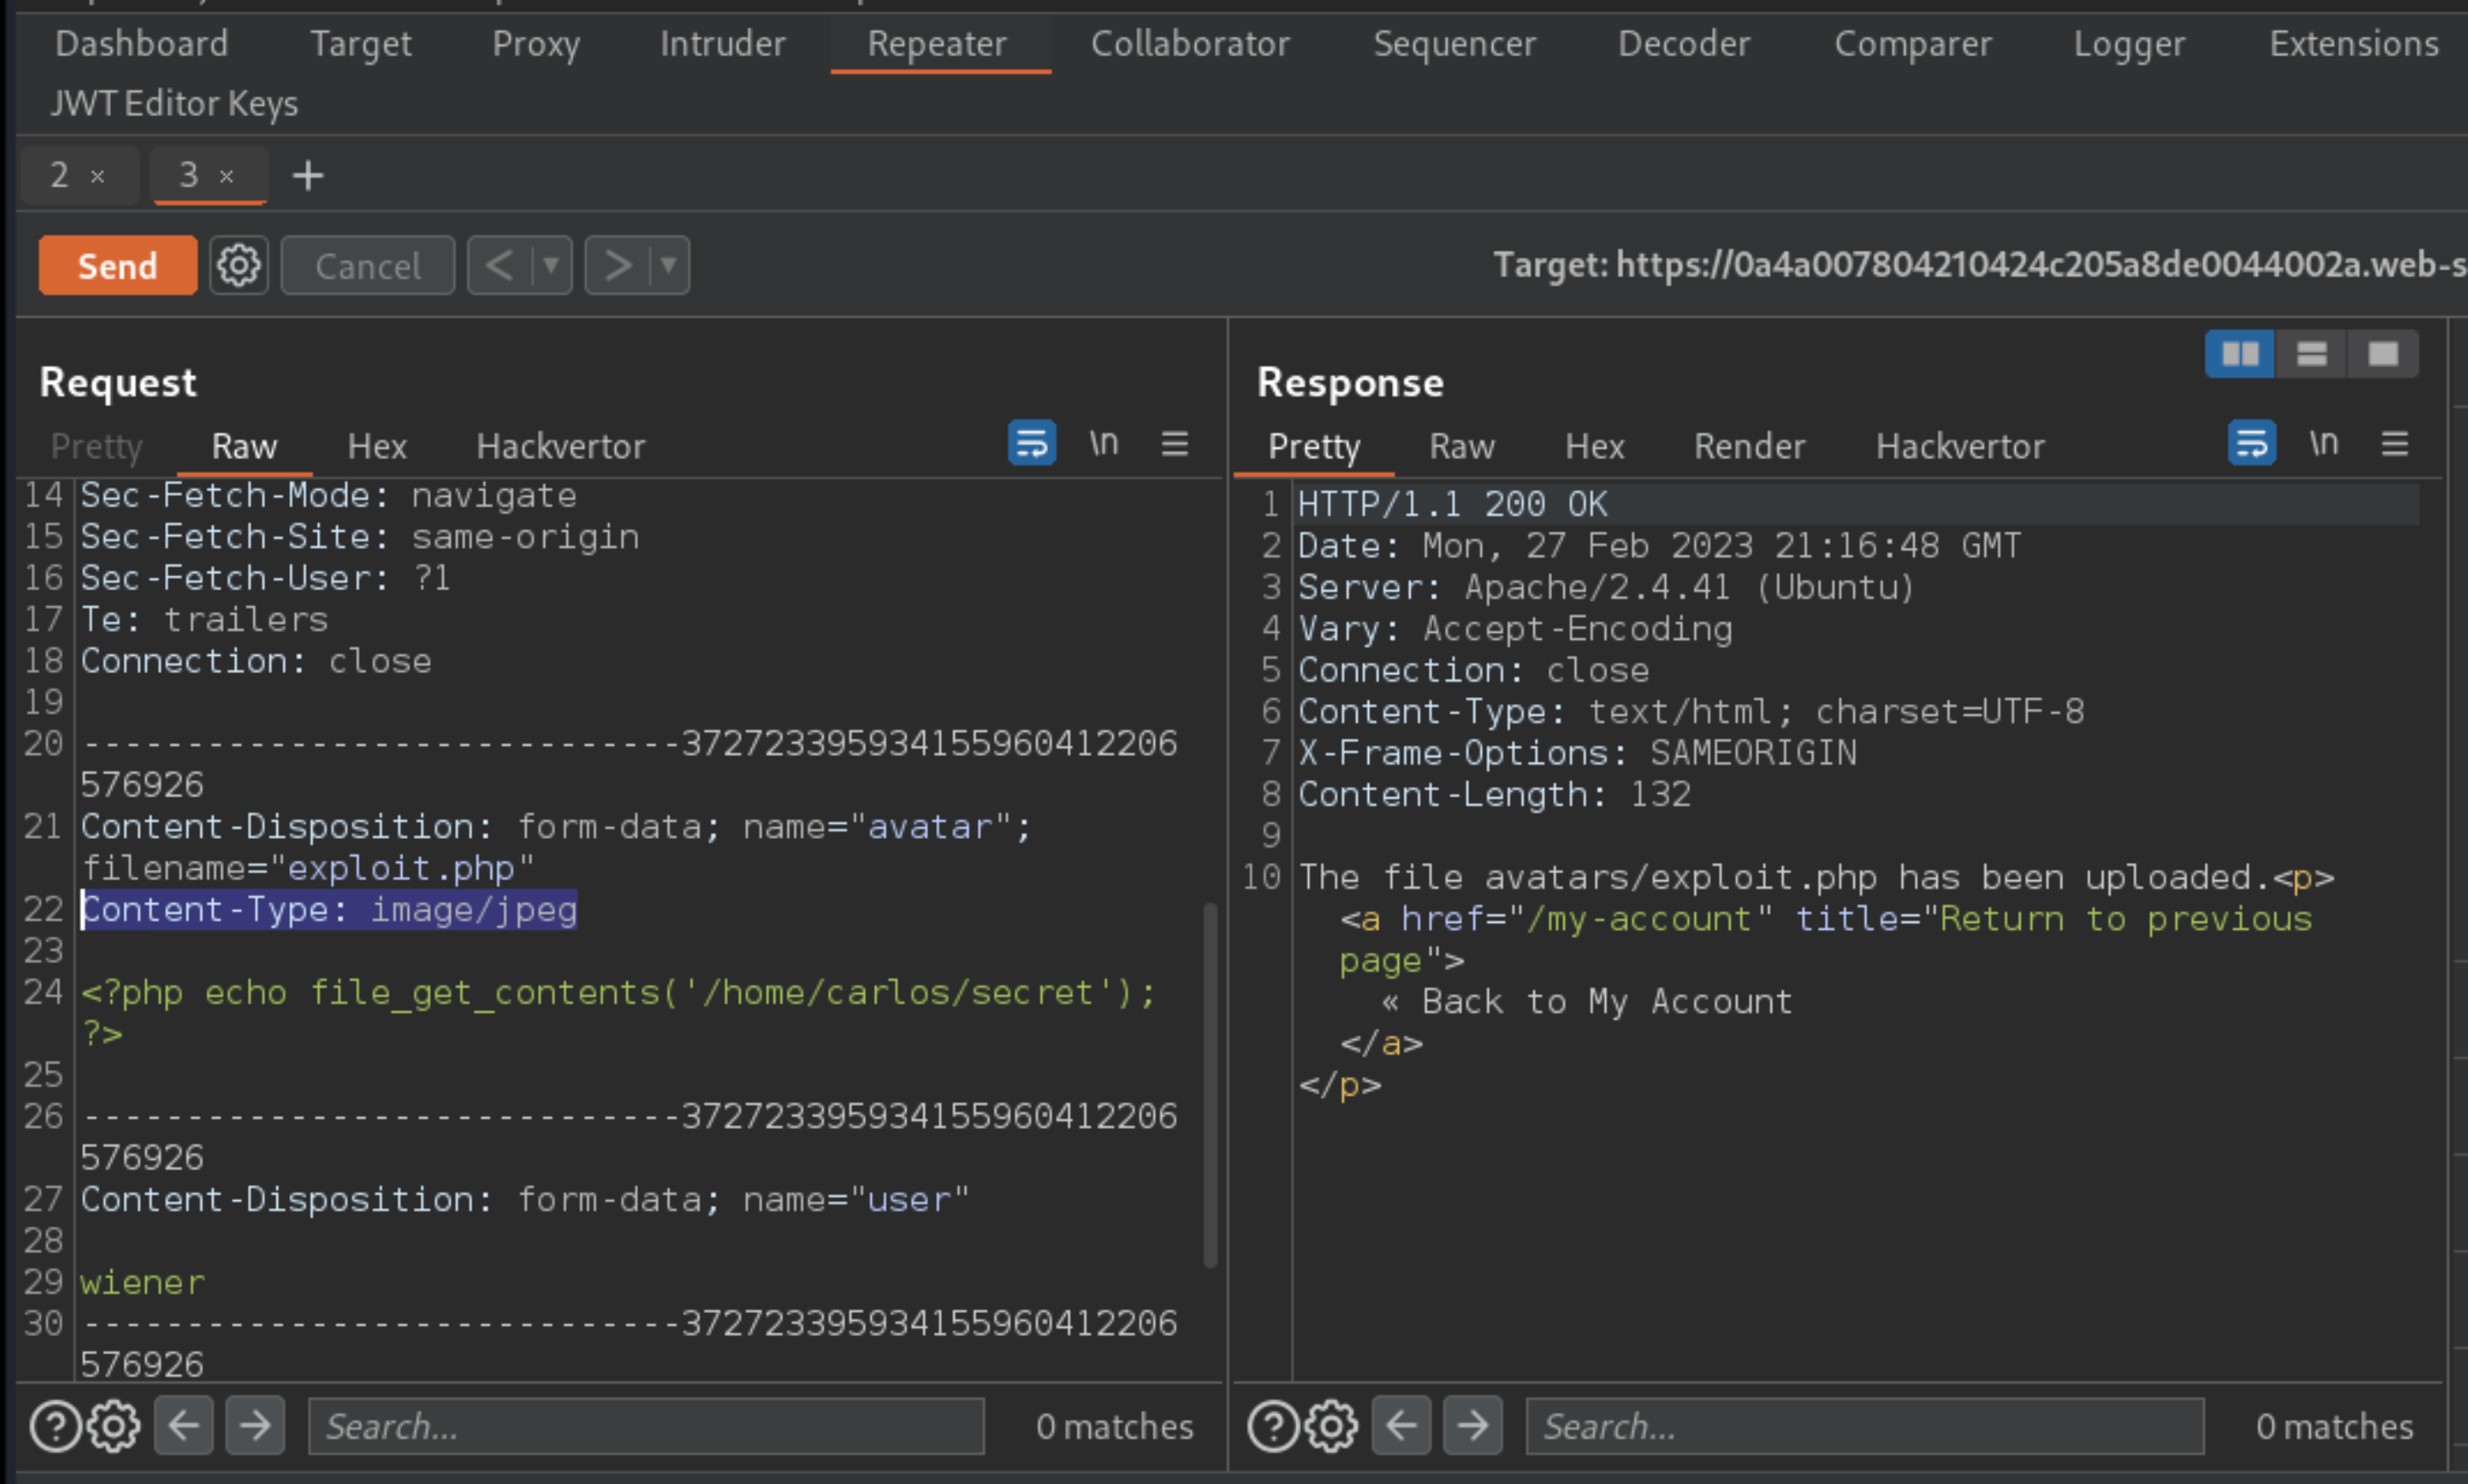
Task: Click the HTTP/1.1 200 OK response line
Action: pyautogui.click(x=1453, y=504)
